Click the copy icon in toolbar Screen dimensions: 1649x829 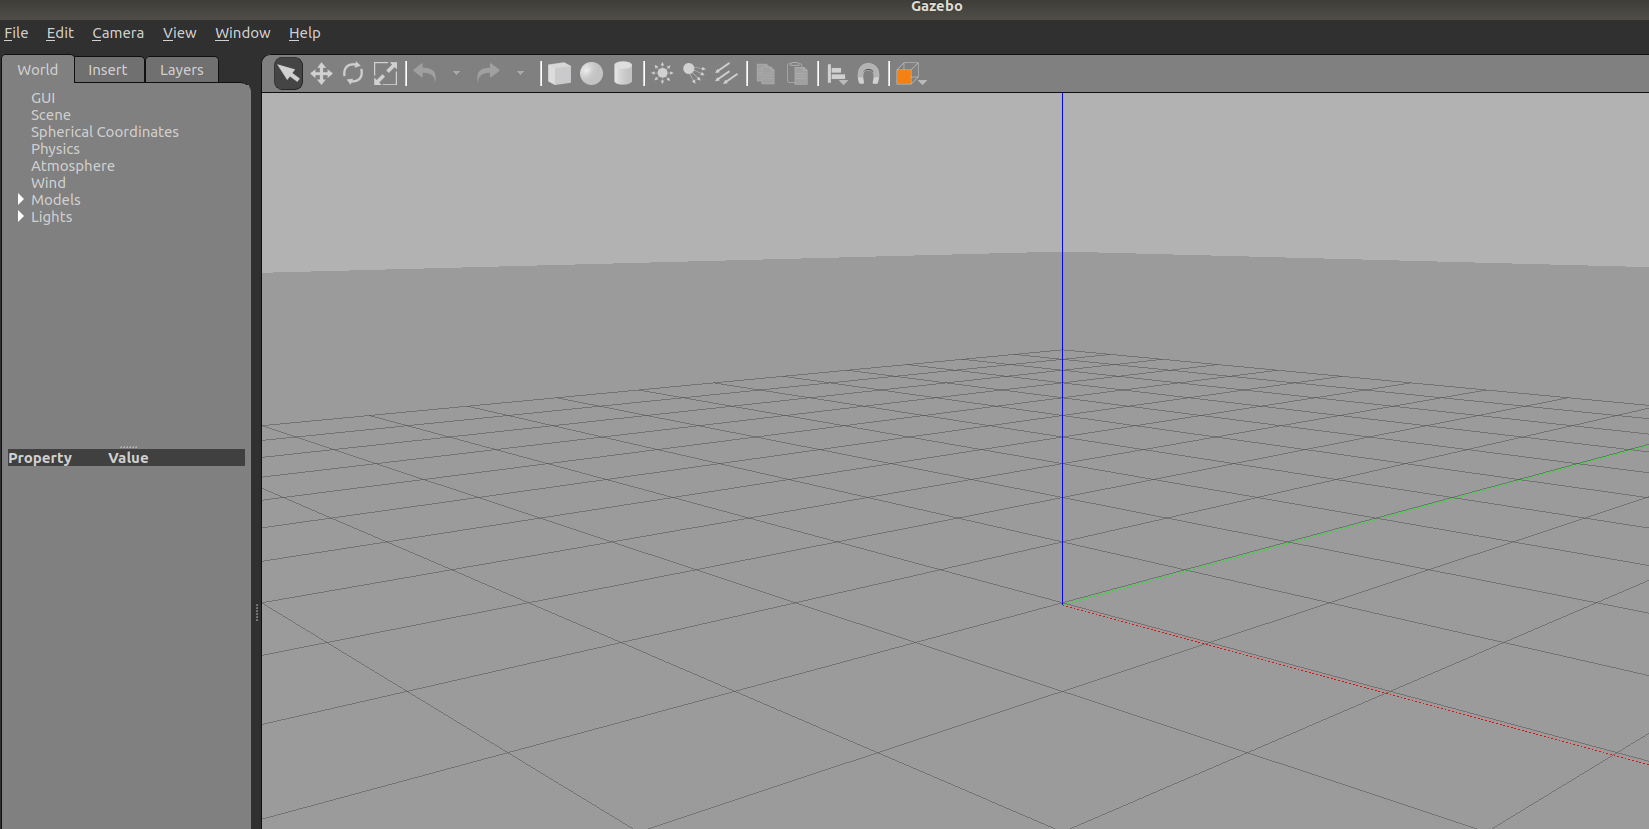tap(766, 74)
